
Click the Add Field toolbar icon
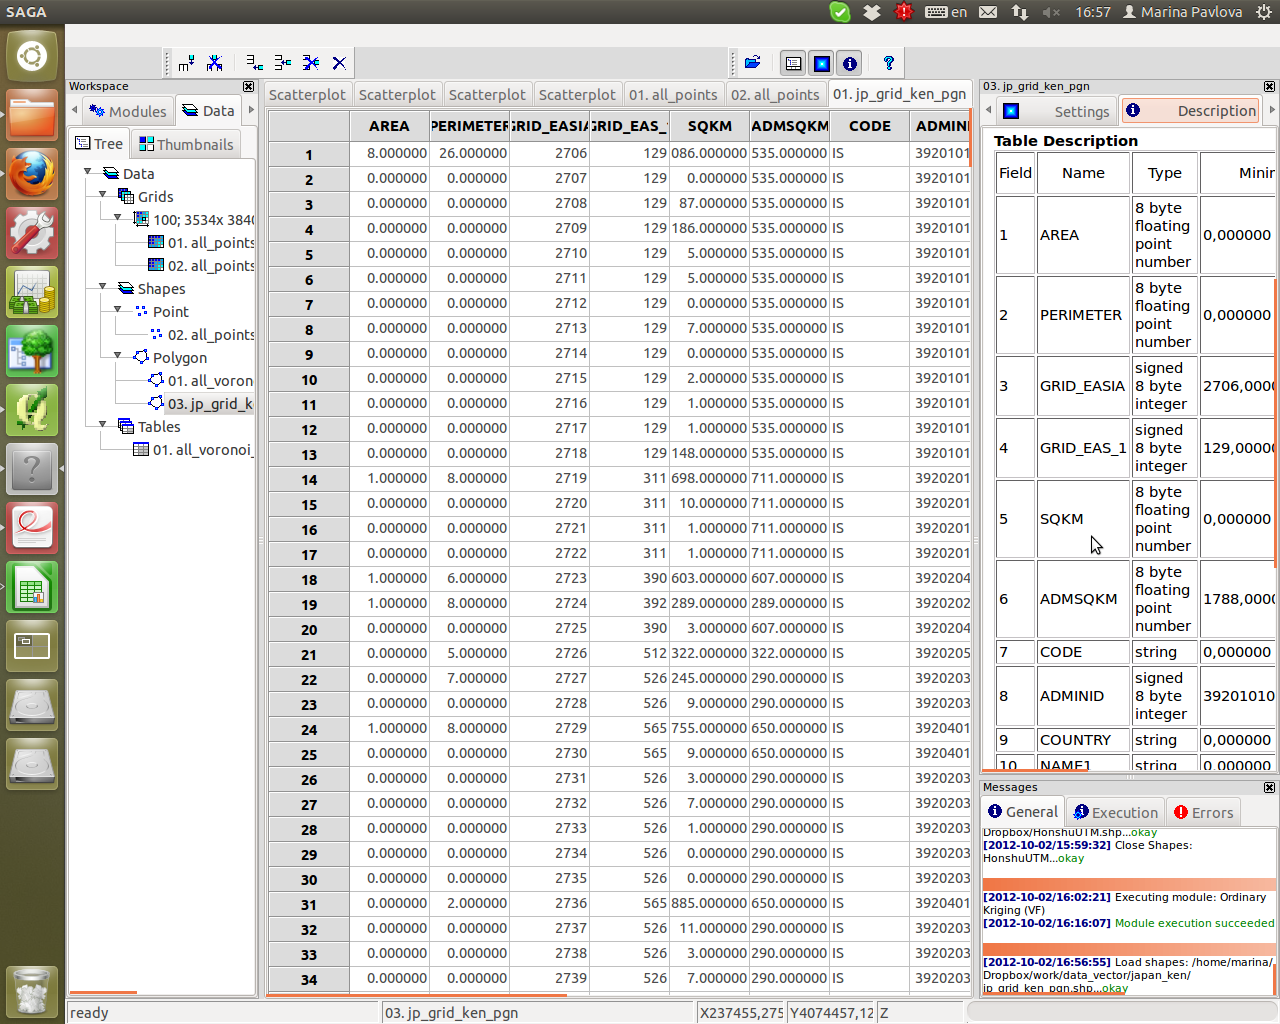point(187,63)
